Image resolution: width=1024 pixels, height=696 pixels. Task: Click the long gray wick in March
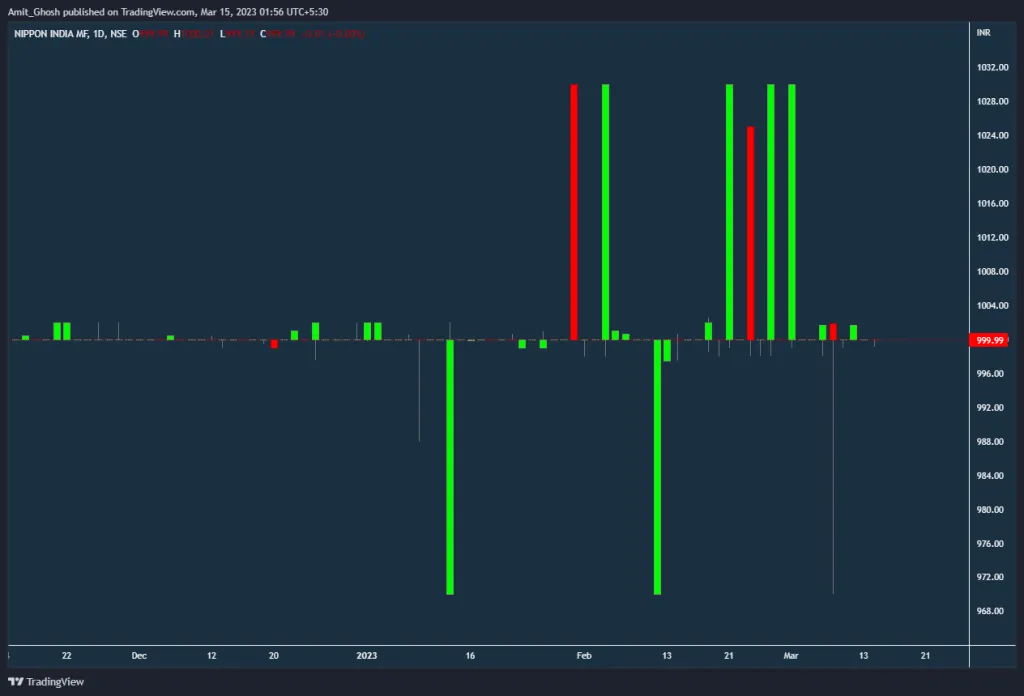833,470
